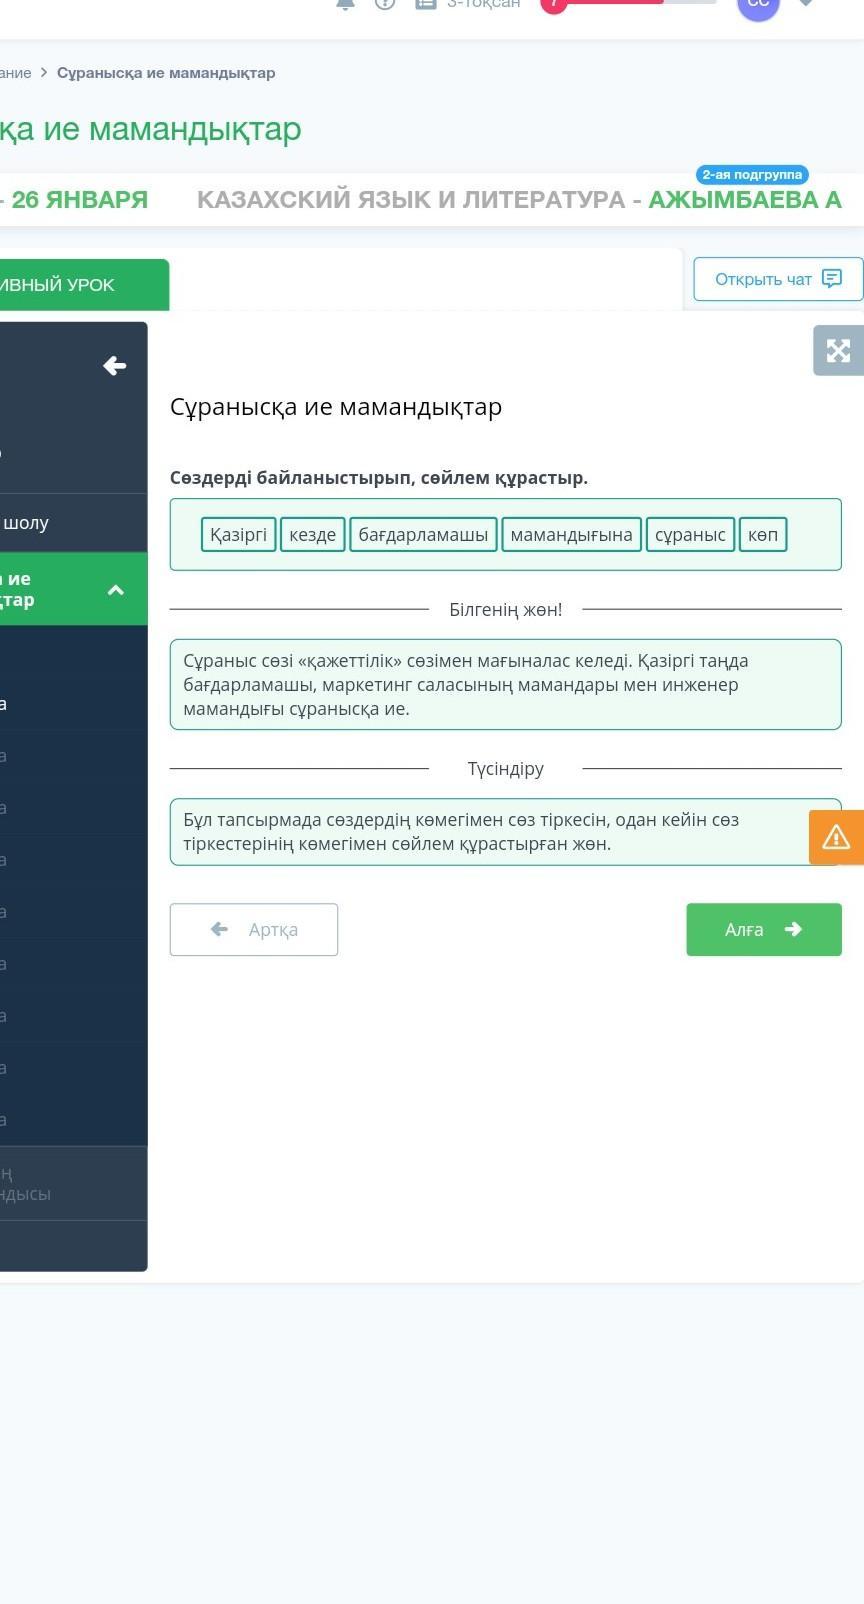Image resolution: width=864 pixels, height=1604 pixels.
Task: Click the fullscreen expand icon
Action: (x=838, y=350)
